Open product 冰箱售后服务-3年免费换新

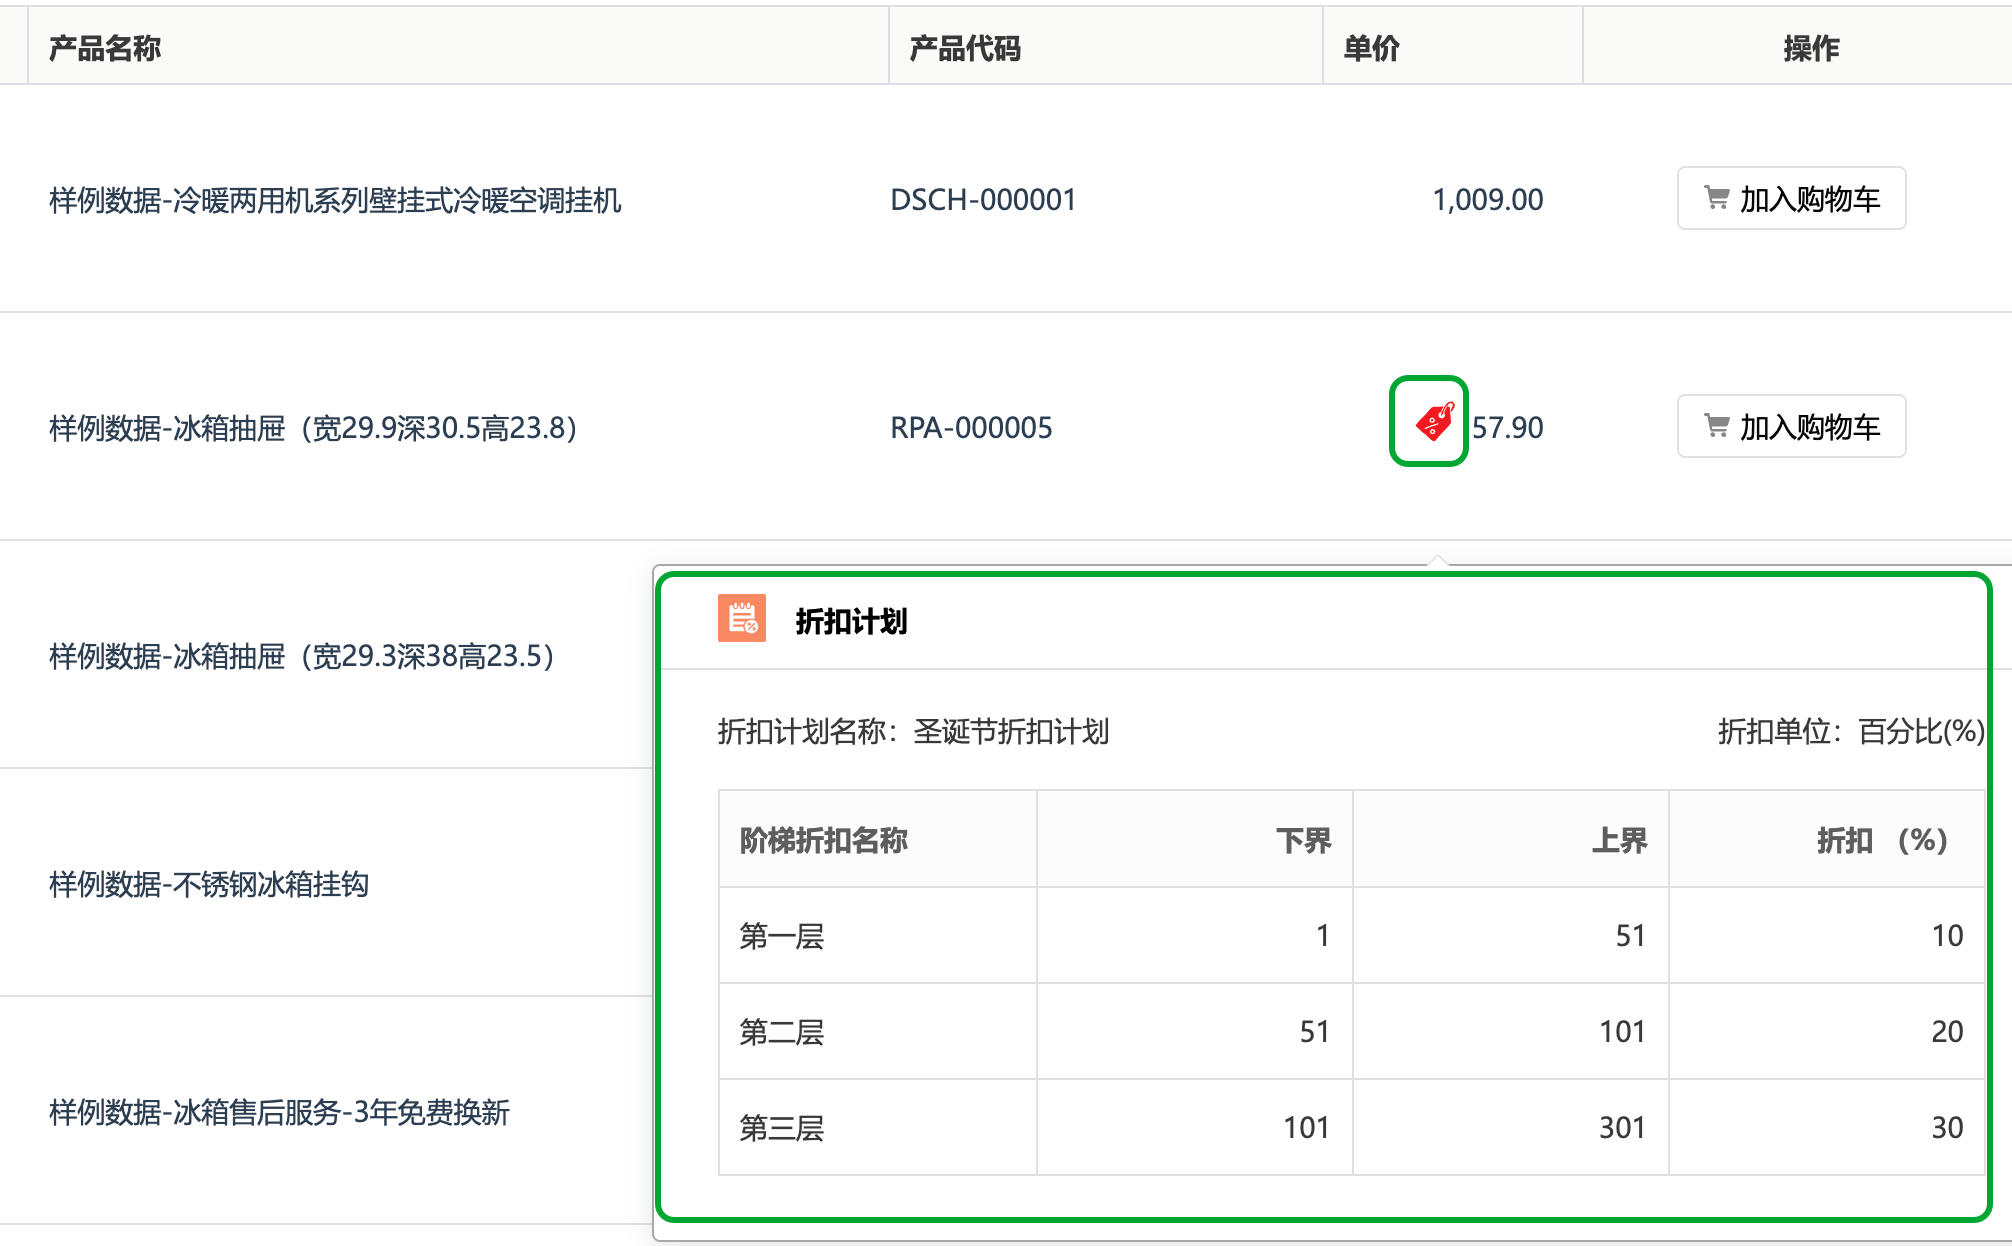(x=279, y=1112)
